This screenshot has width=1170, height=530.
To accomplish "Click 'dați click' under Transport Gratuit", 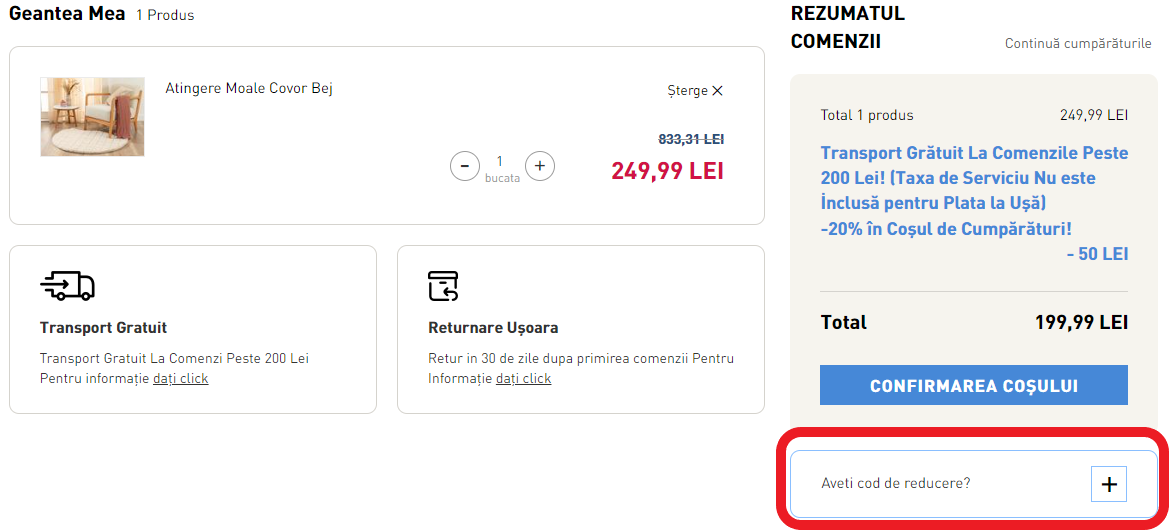I will [x=181, y=379].
